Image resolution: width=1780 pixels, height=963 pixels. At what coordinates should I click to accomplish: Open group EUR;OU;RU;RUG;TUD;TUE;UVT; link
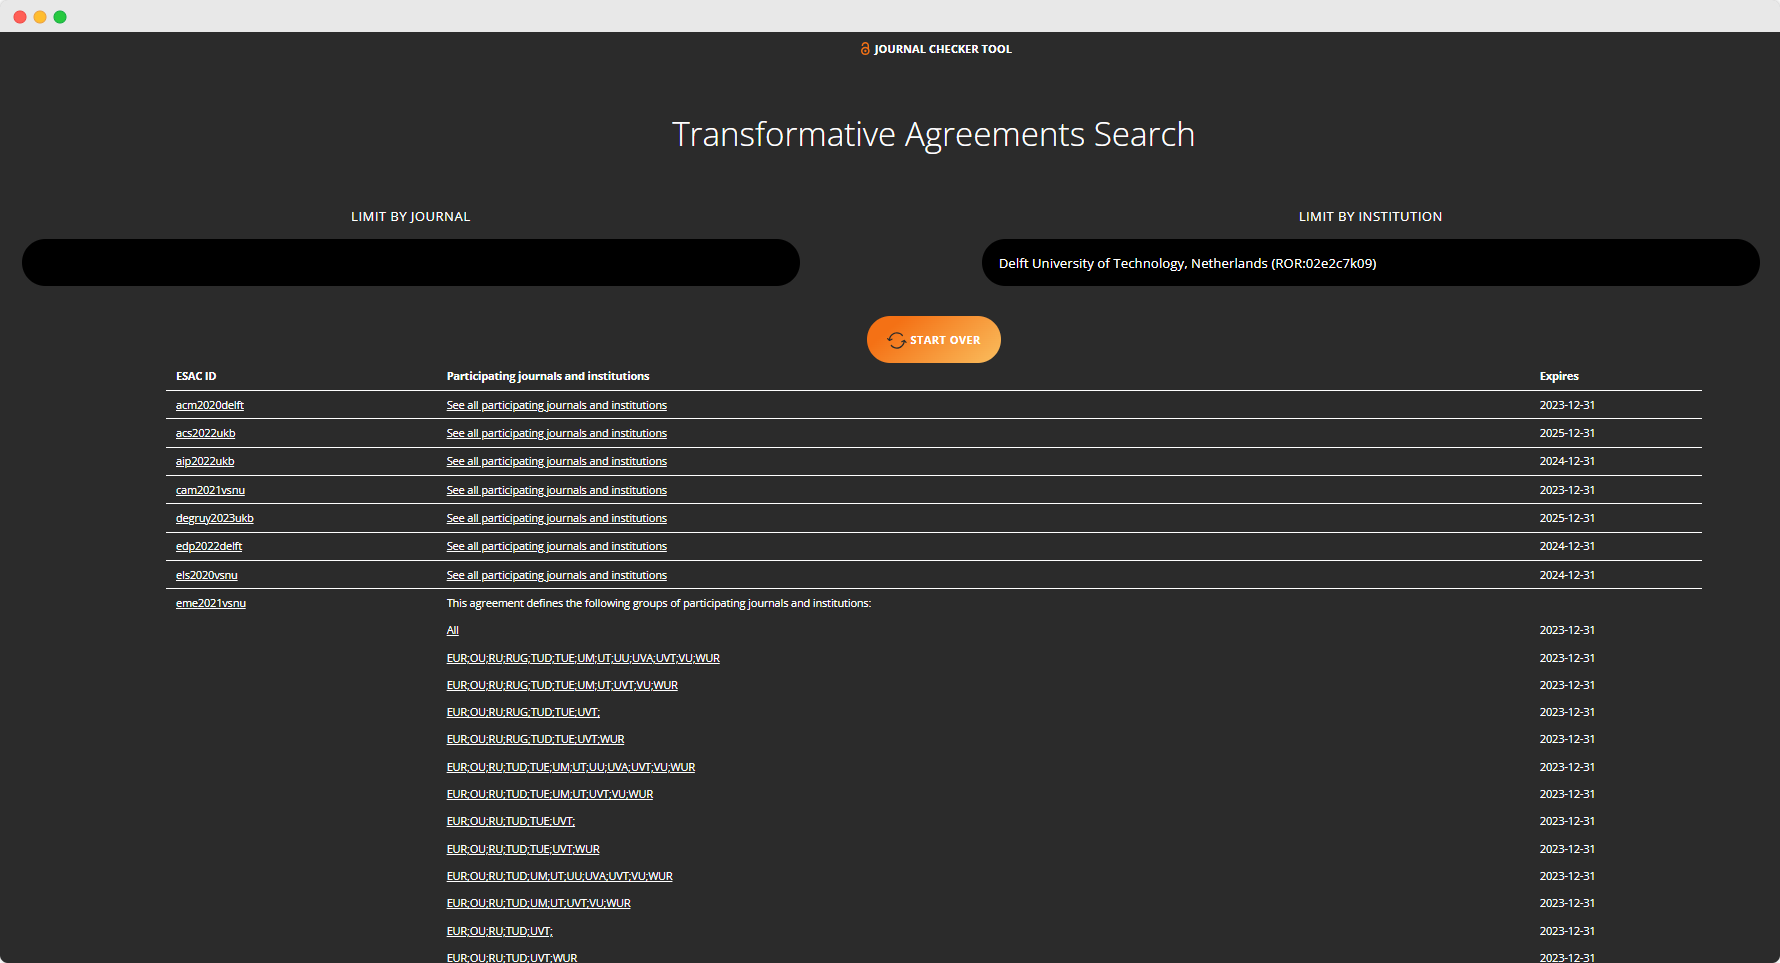click(523, 712)
